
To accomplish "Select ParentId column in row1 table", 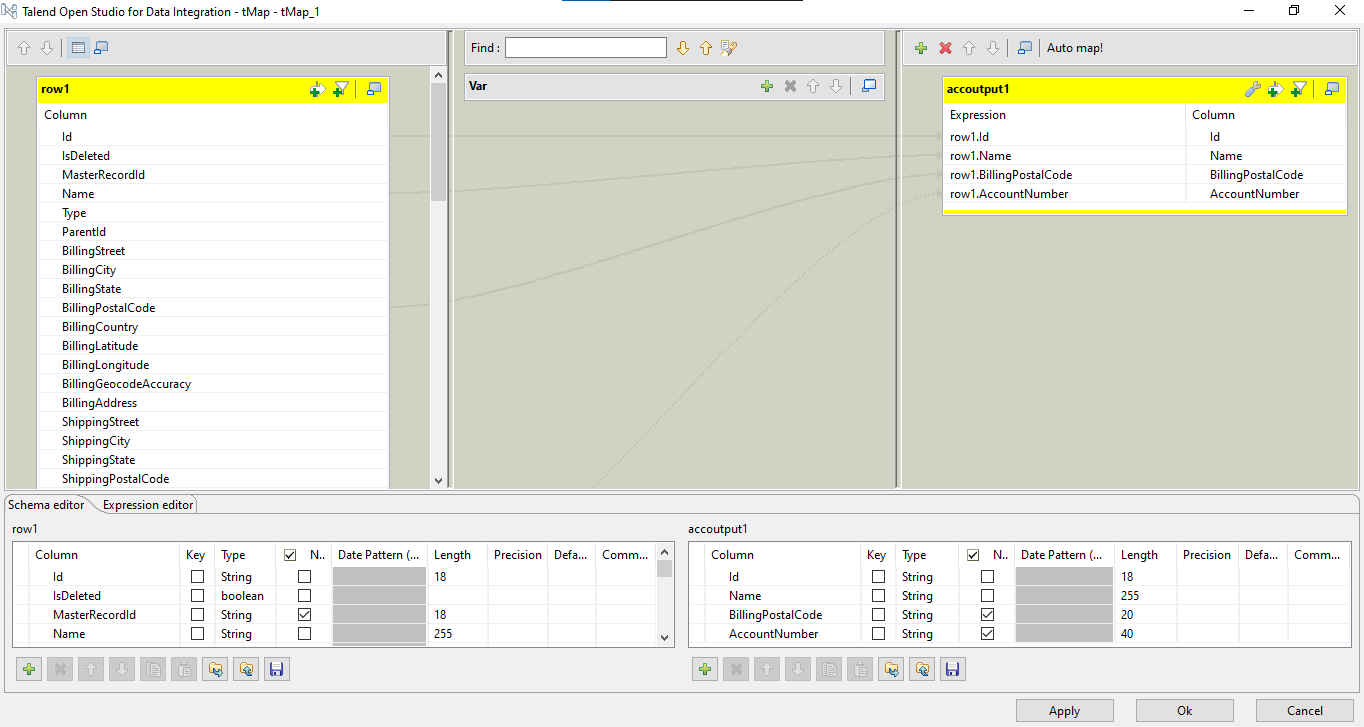I will [212, 232].
